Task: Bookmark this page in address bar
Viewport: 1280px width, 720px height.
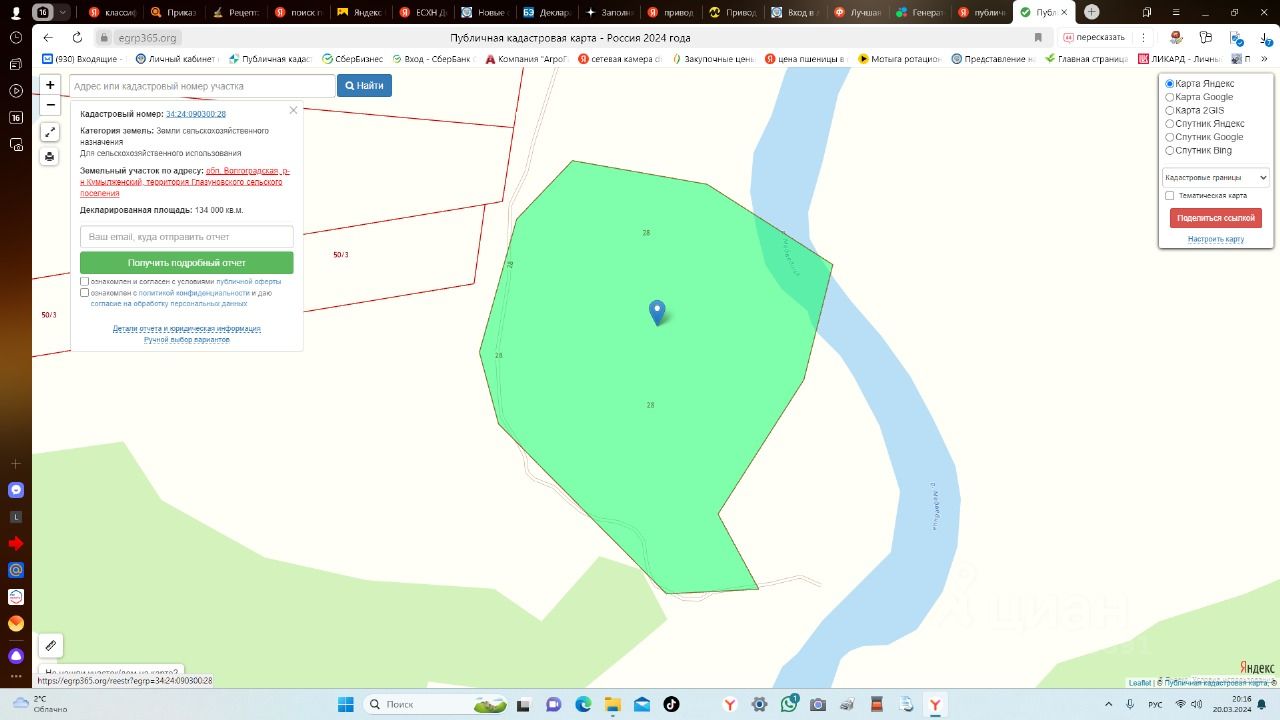Action: pos(1038,38)
